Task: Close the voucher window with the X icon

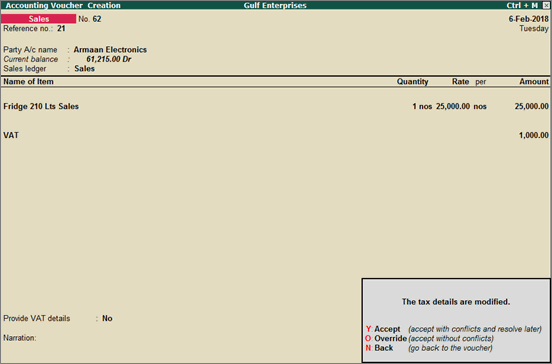Action: (x=546, y=5)
